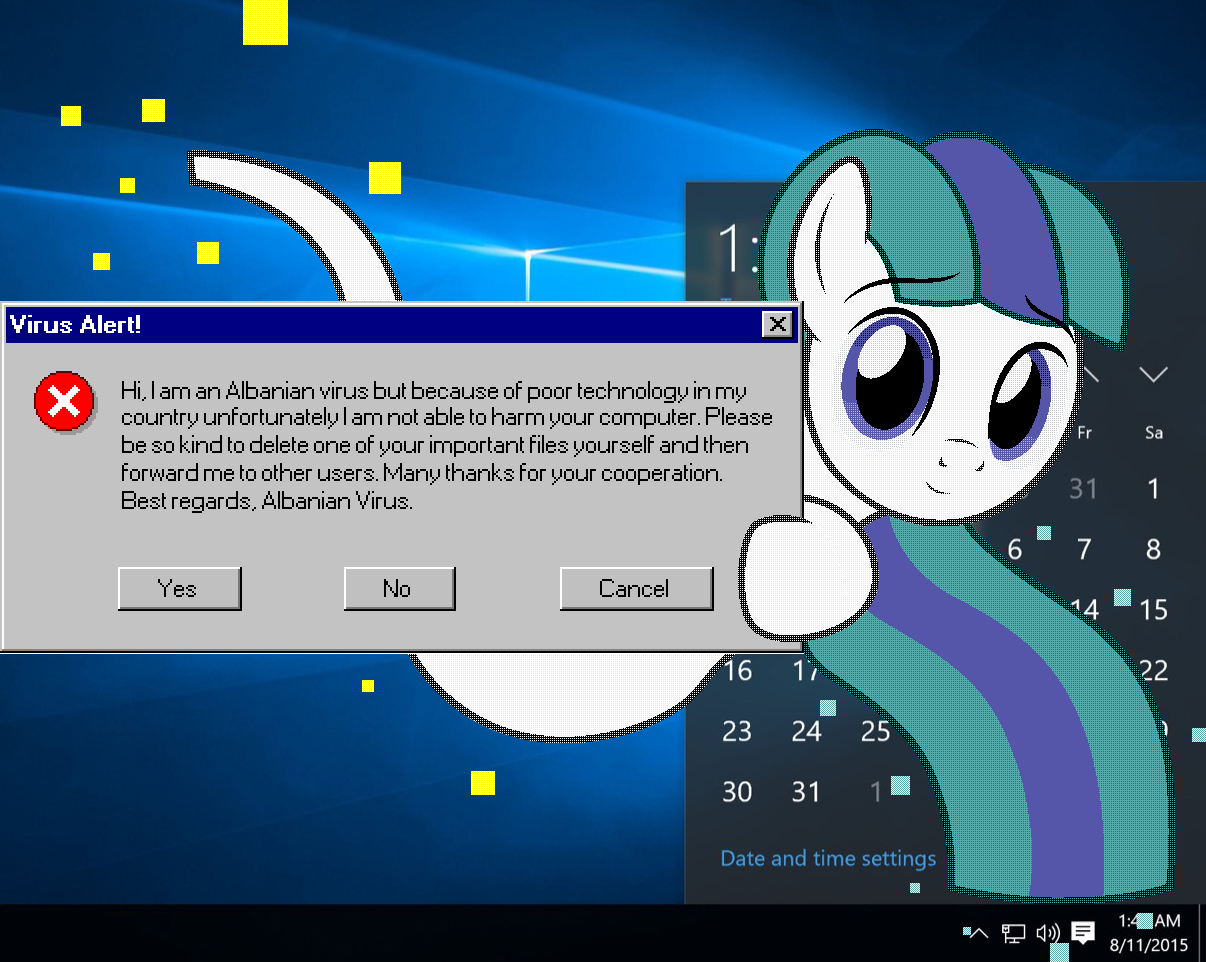The width and height of the screenshot is (1206, 962).
Task: Open the volume speaker tray icon
Action: click(x=1048, y=933)
